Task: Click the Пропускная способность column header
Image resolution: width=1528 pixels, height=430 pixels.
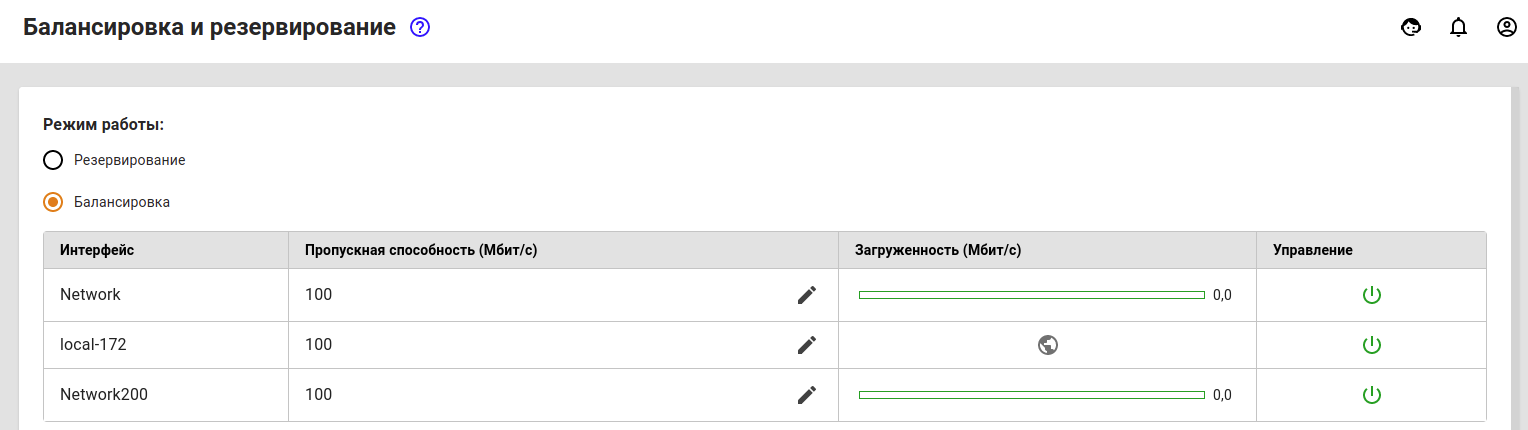Action: [421, 250]
